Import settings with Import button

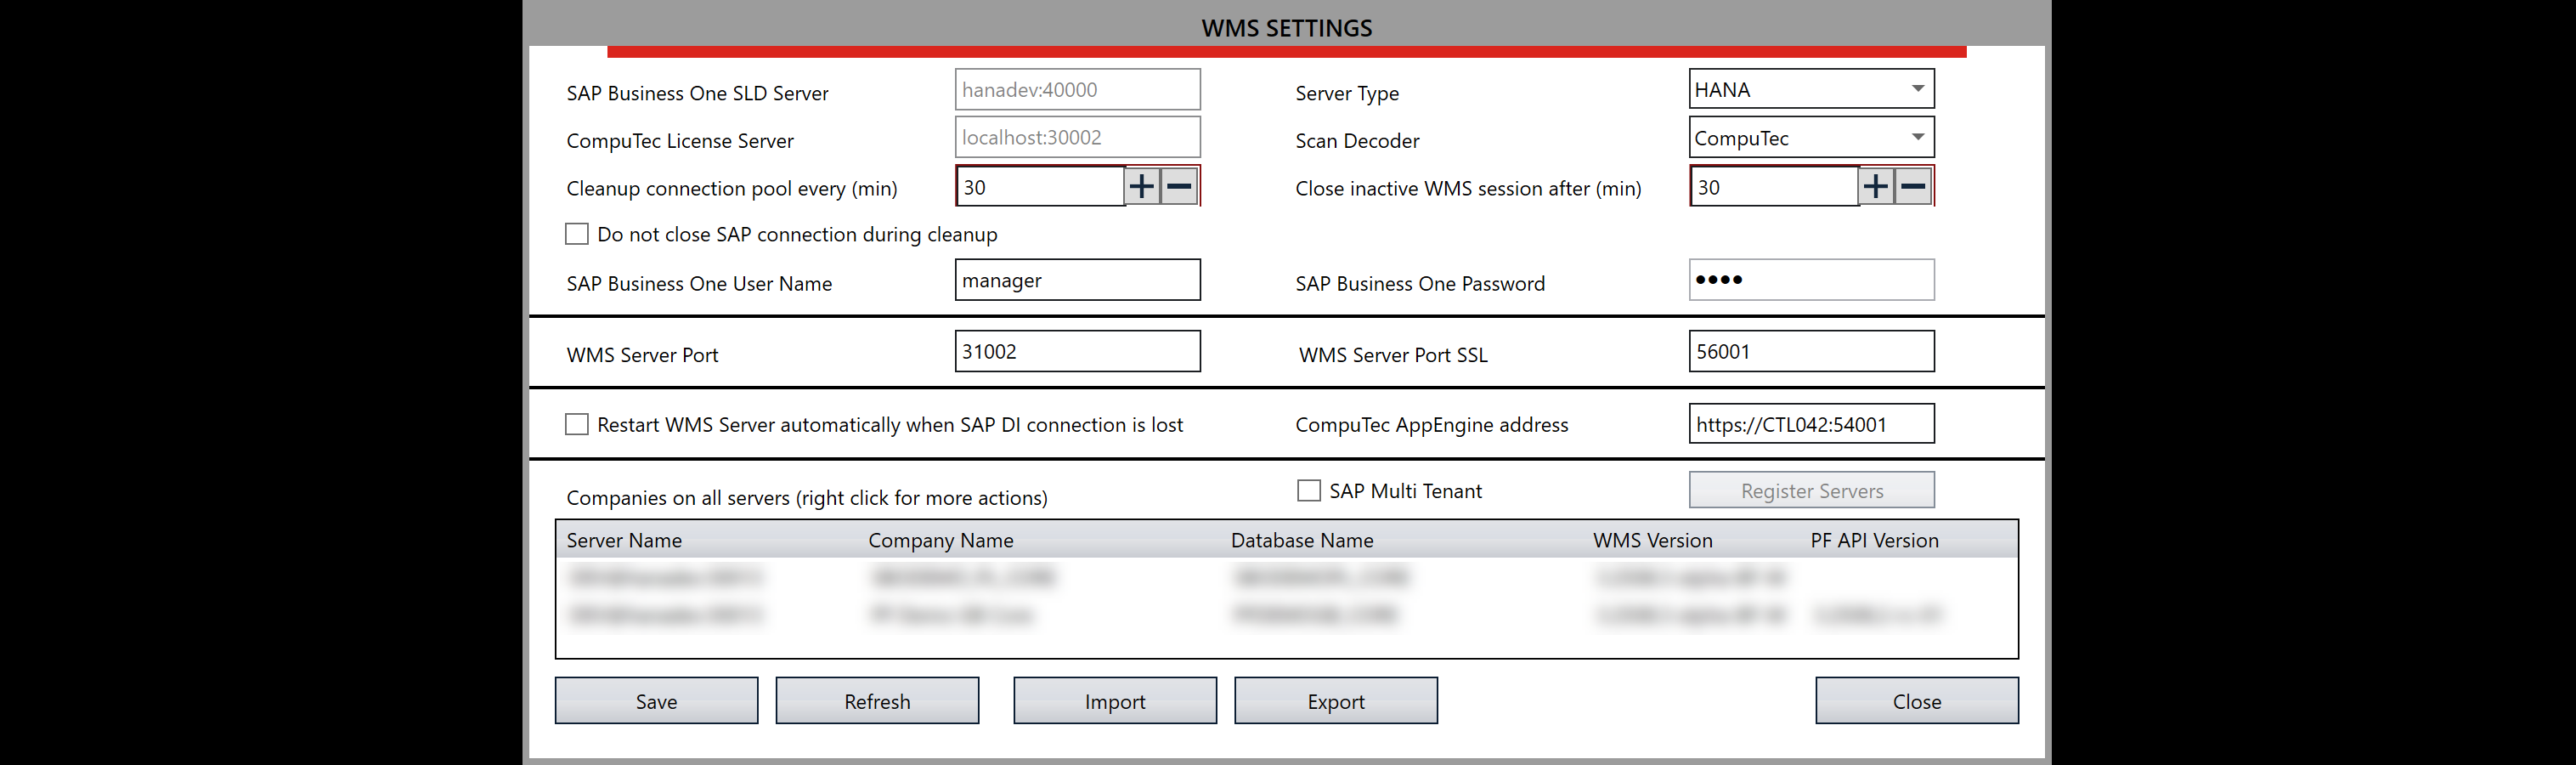coord(1115,701)
